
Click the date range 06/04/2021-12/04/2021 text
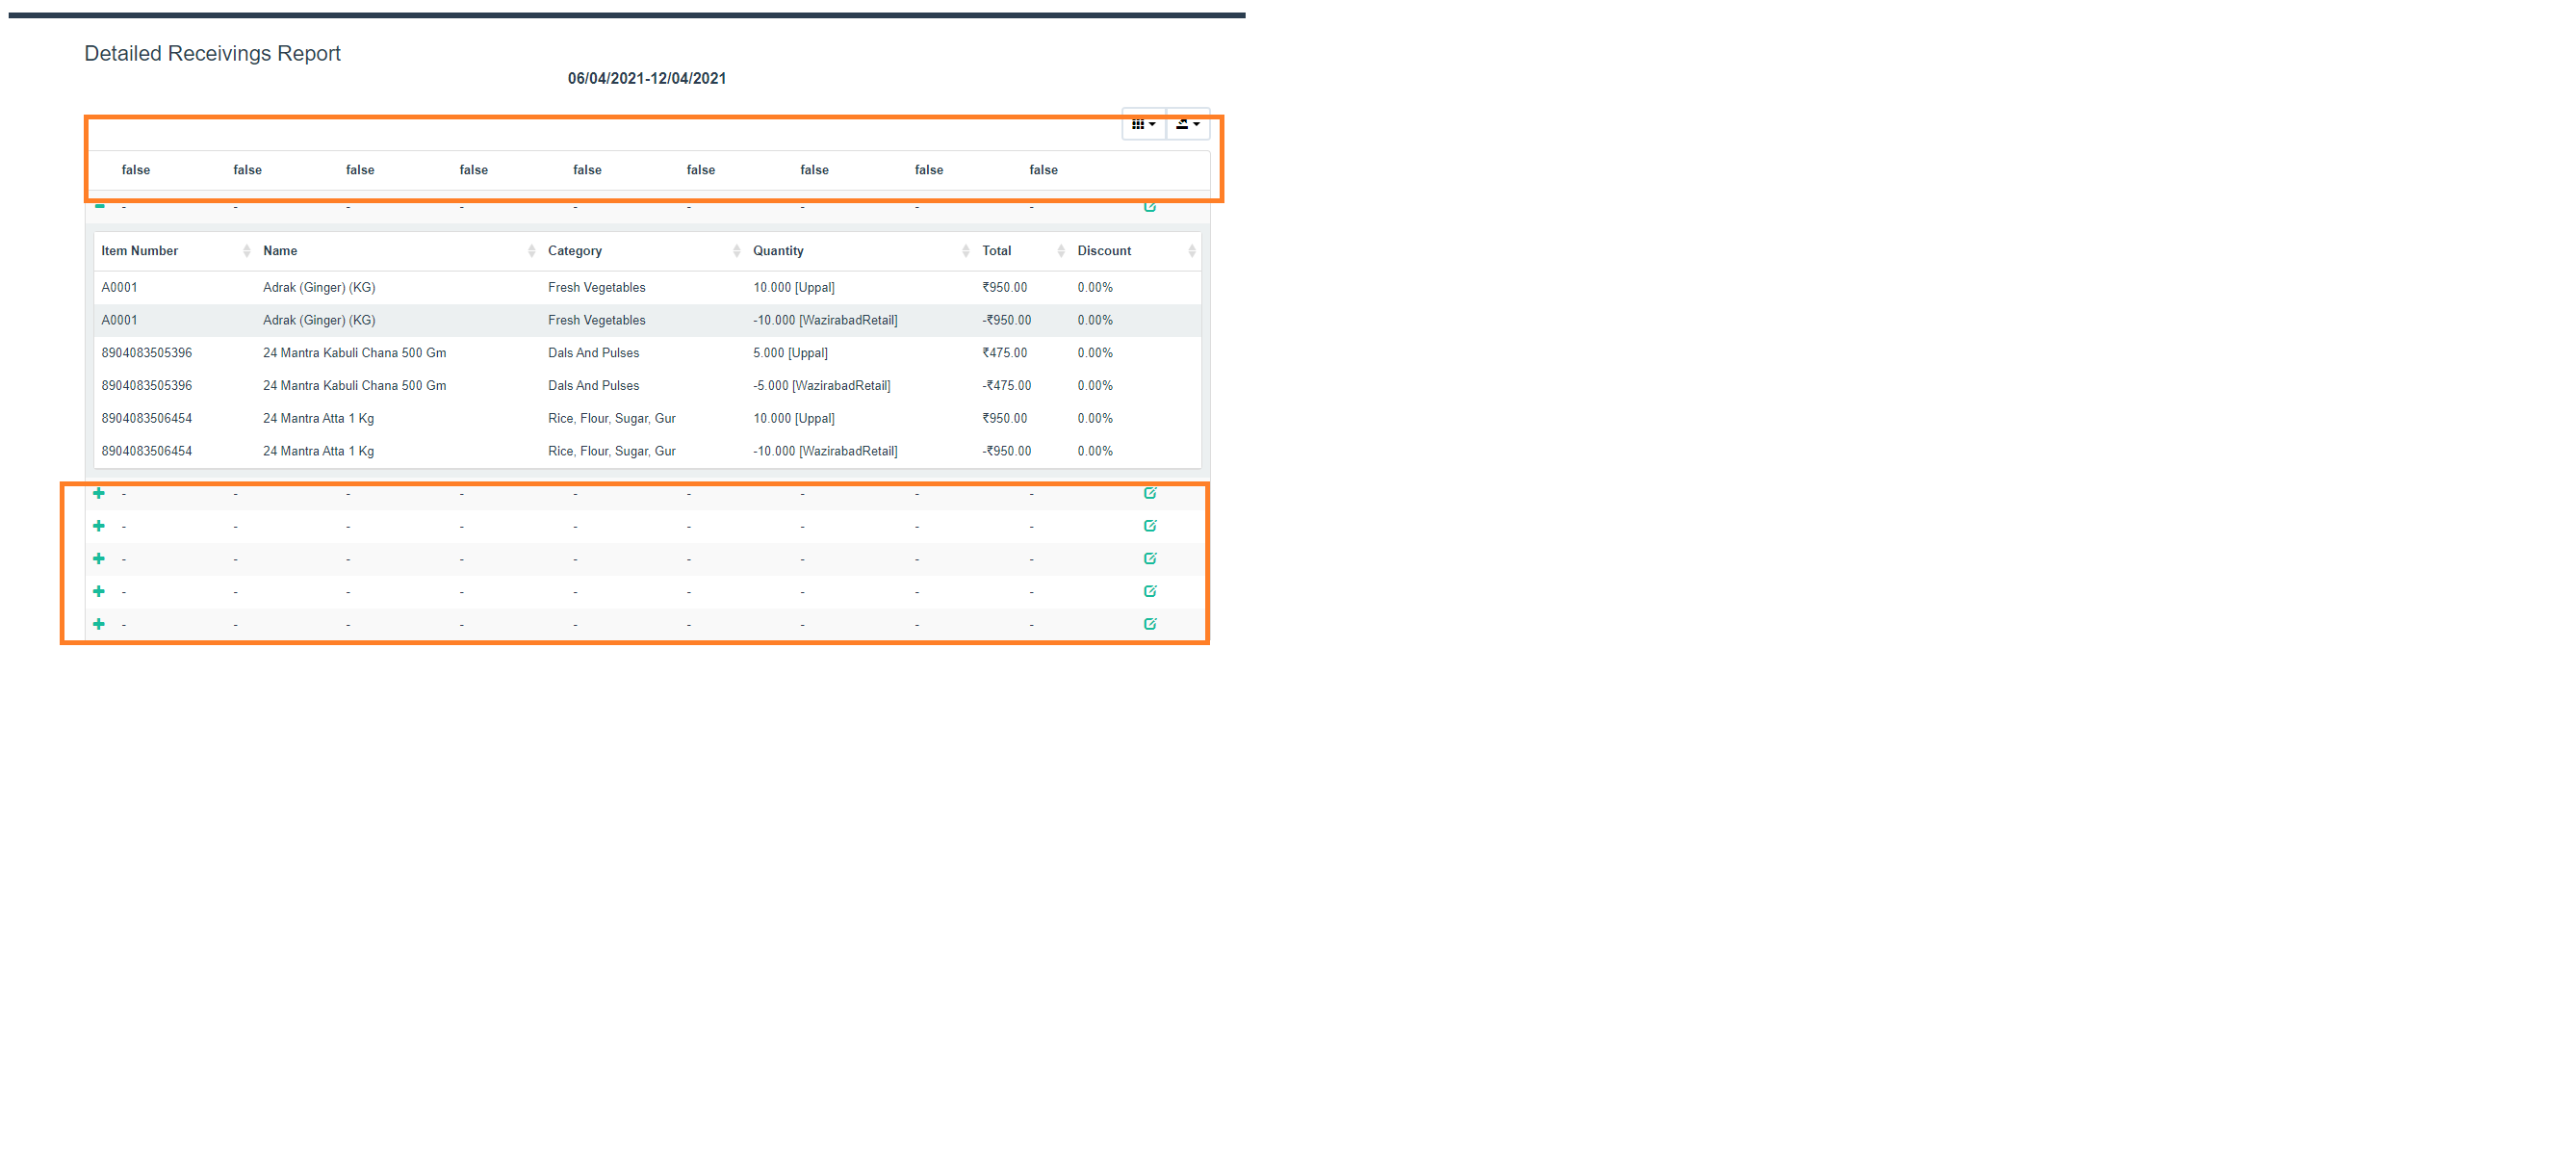(646, 78)
